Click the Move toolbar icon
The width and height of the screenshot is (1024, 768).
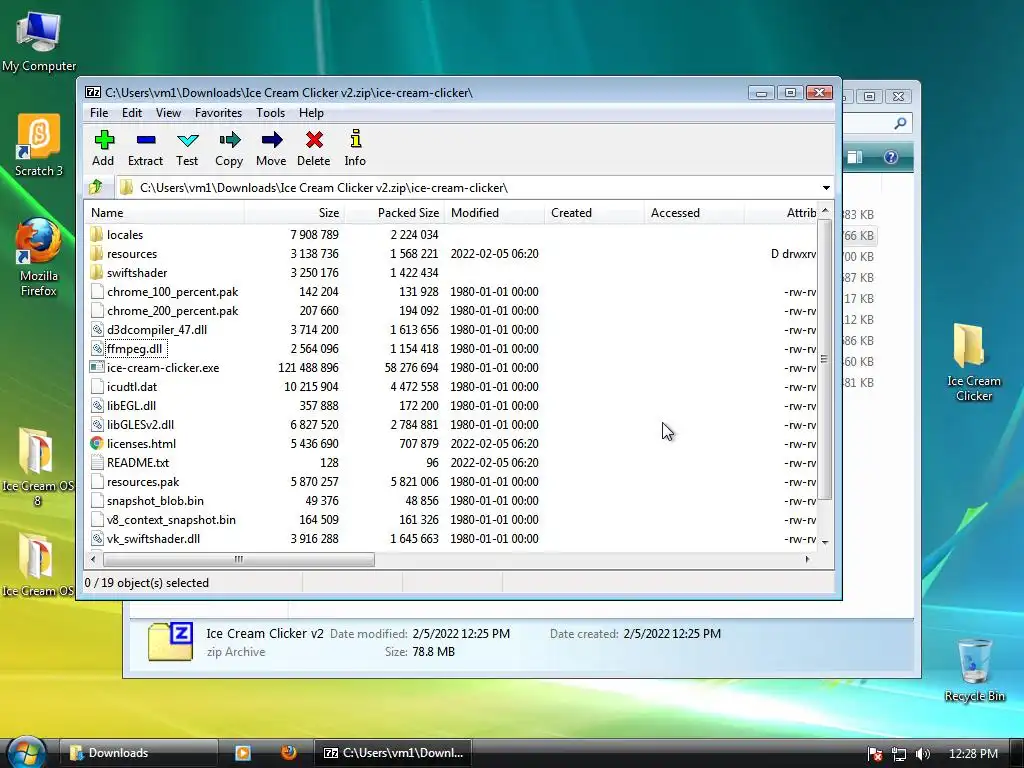coord(271,148)
